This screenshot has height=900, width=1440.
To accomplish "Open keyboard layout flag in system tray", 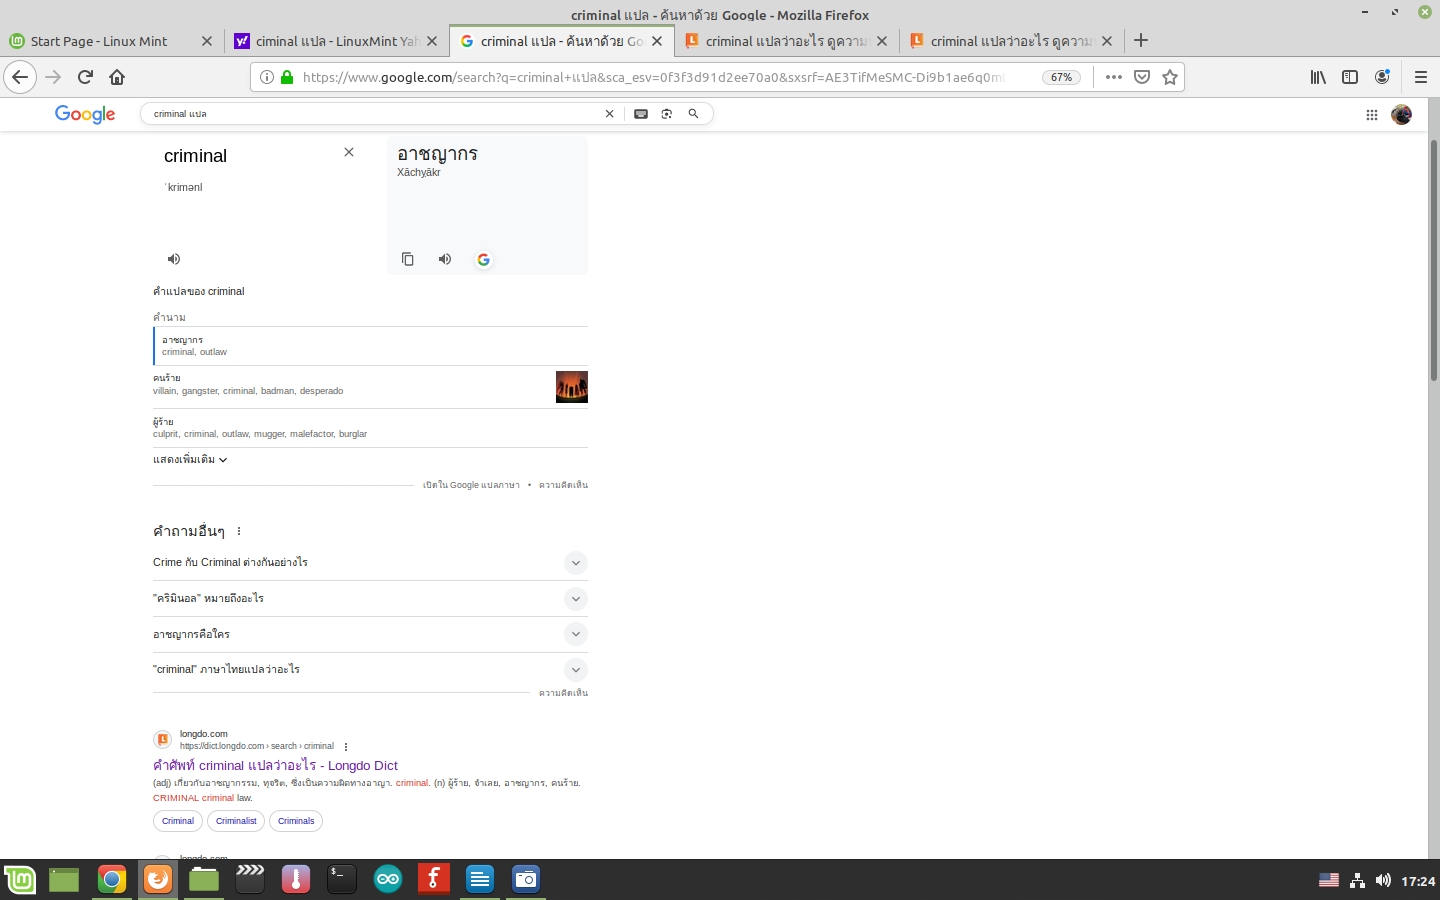I will (x=1329, y=880).
